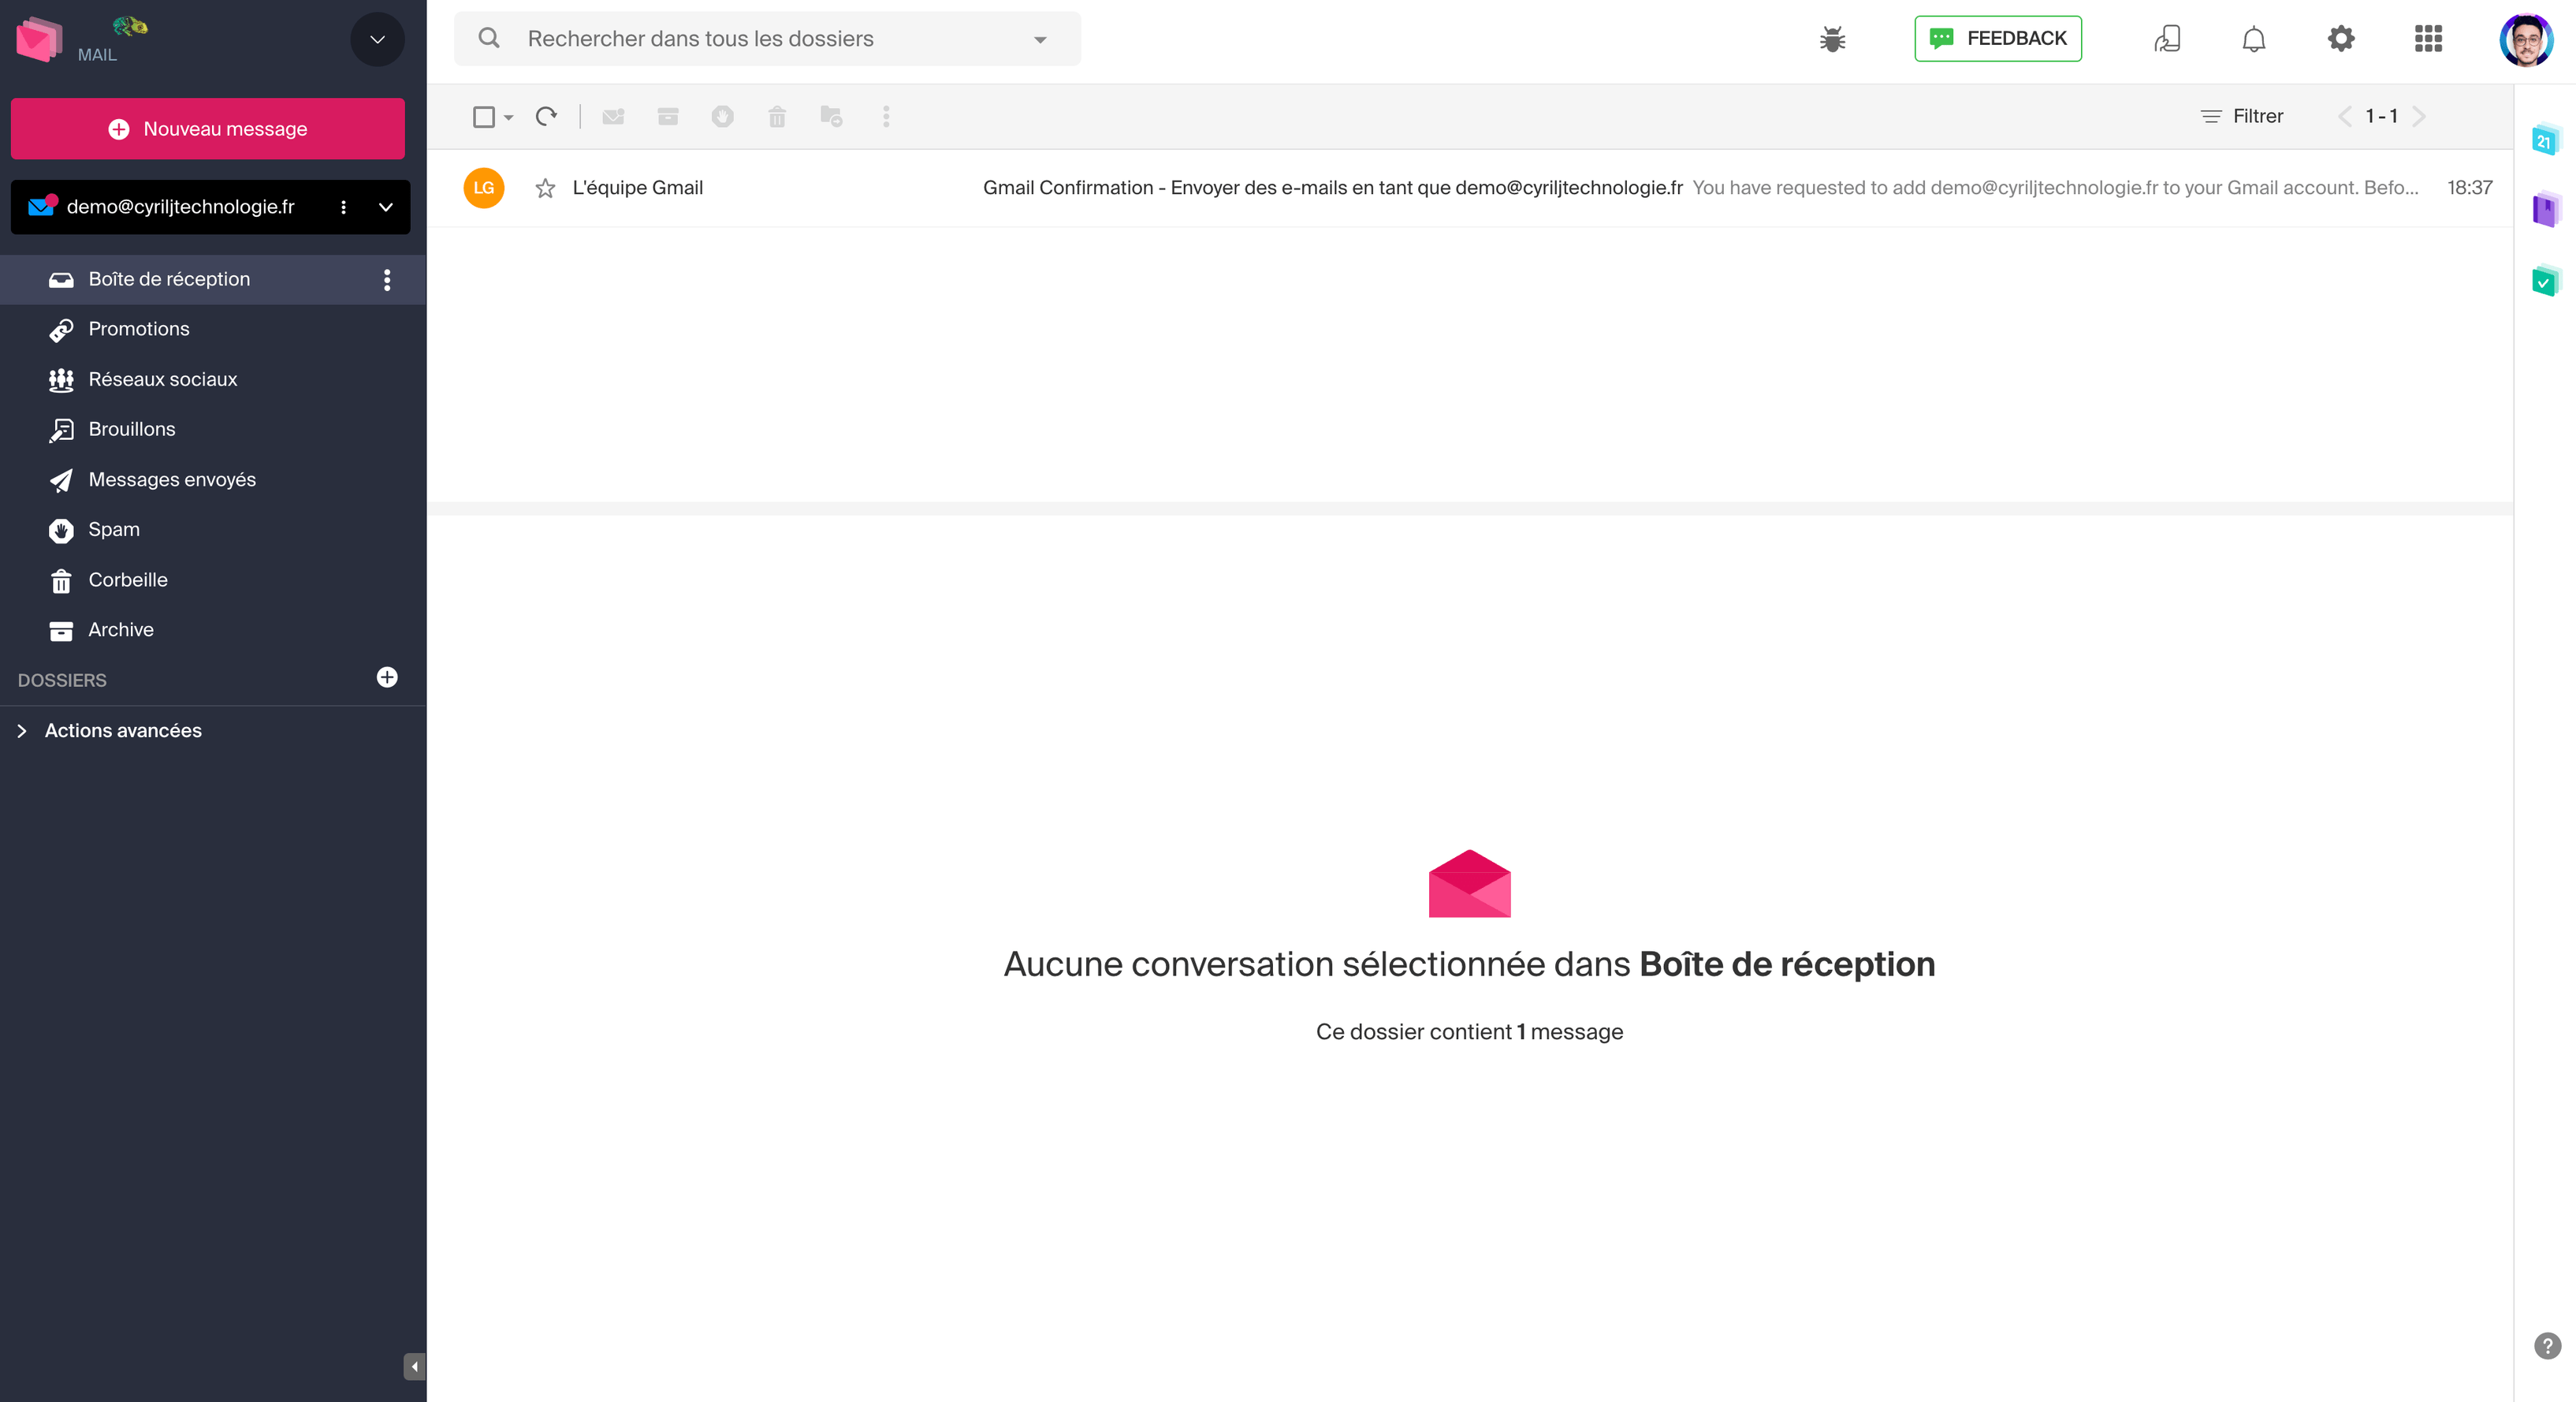Expand the Actions avancées section
This screenshot has height=1402, width=2576.
(x=22, y=731)
